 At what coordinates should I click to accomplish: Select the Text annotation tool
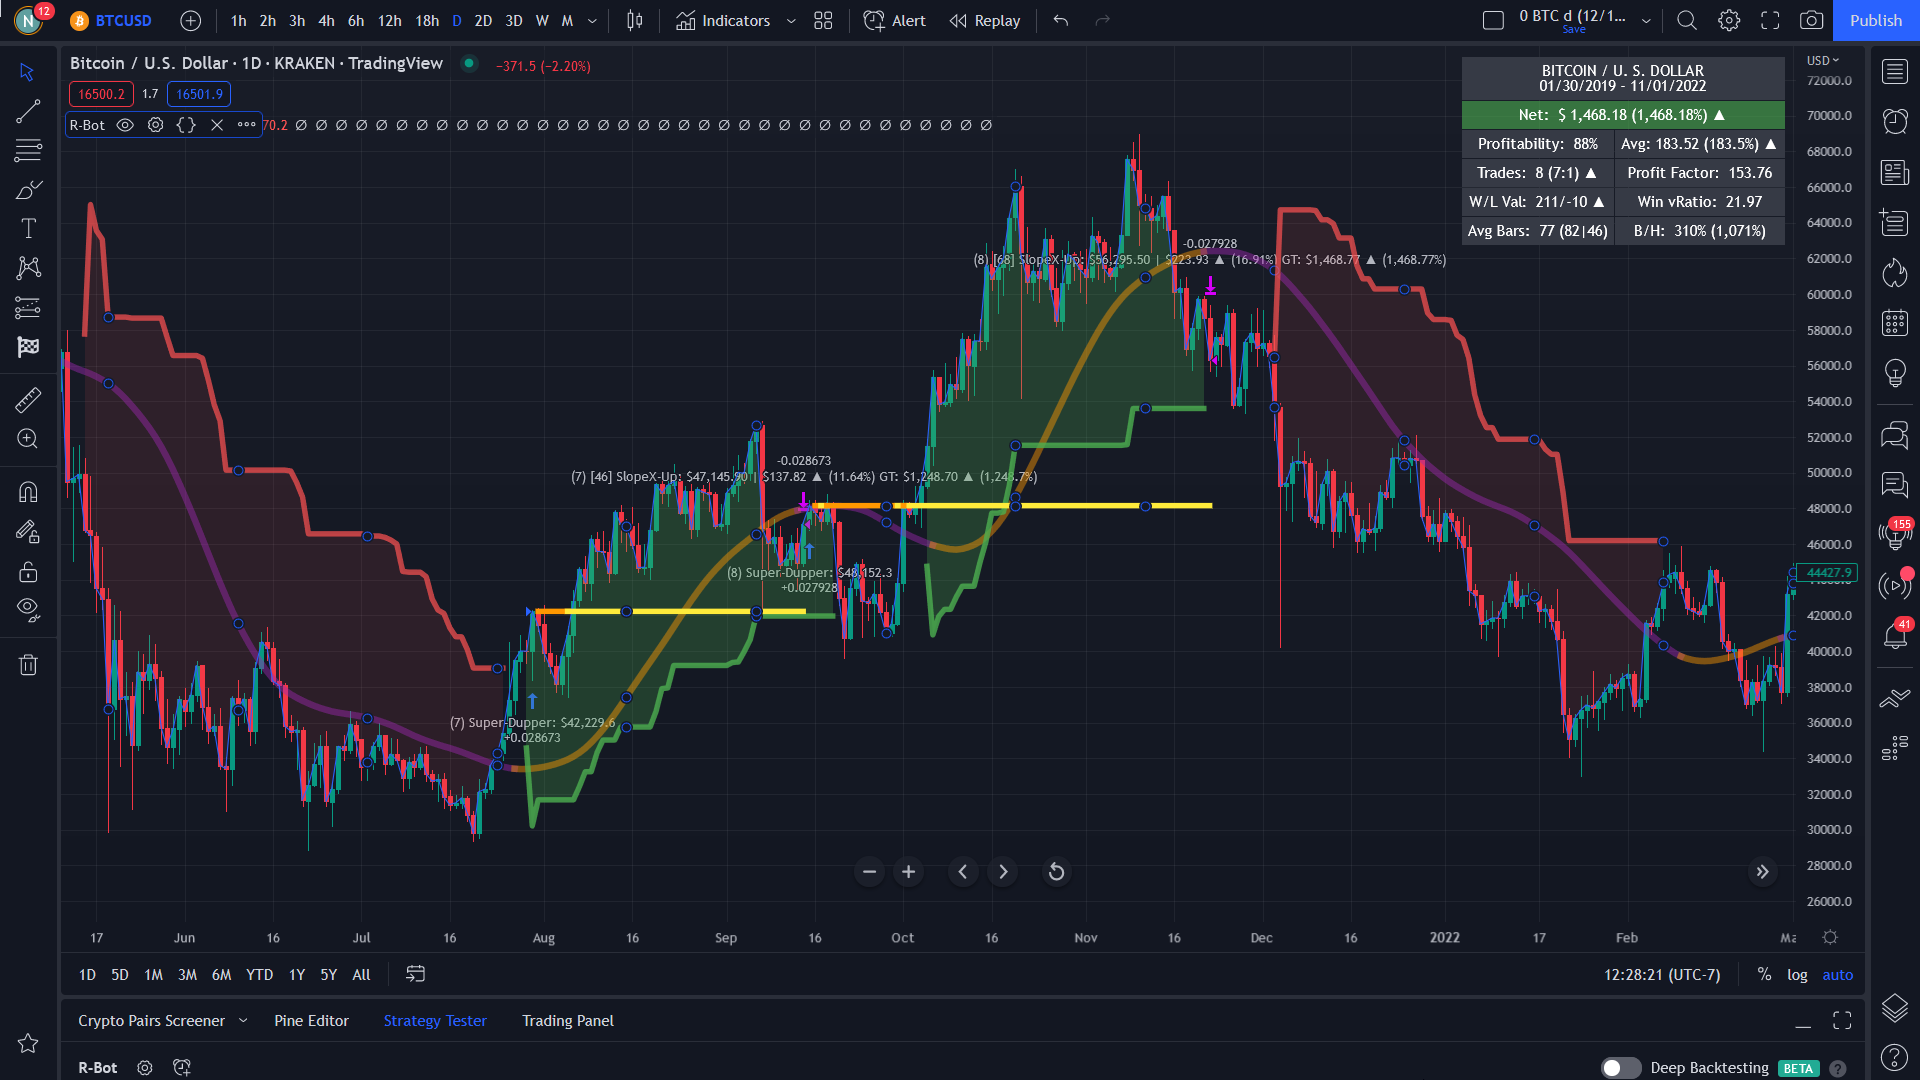[28, 229]
